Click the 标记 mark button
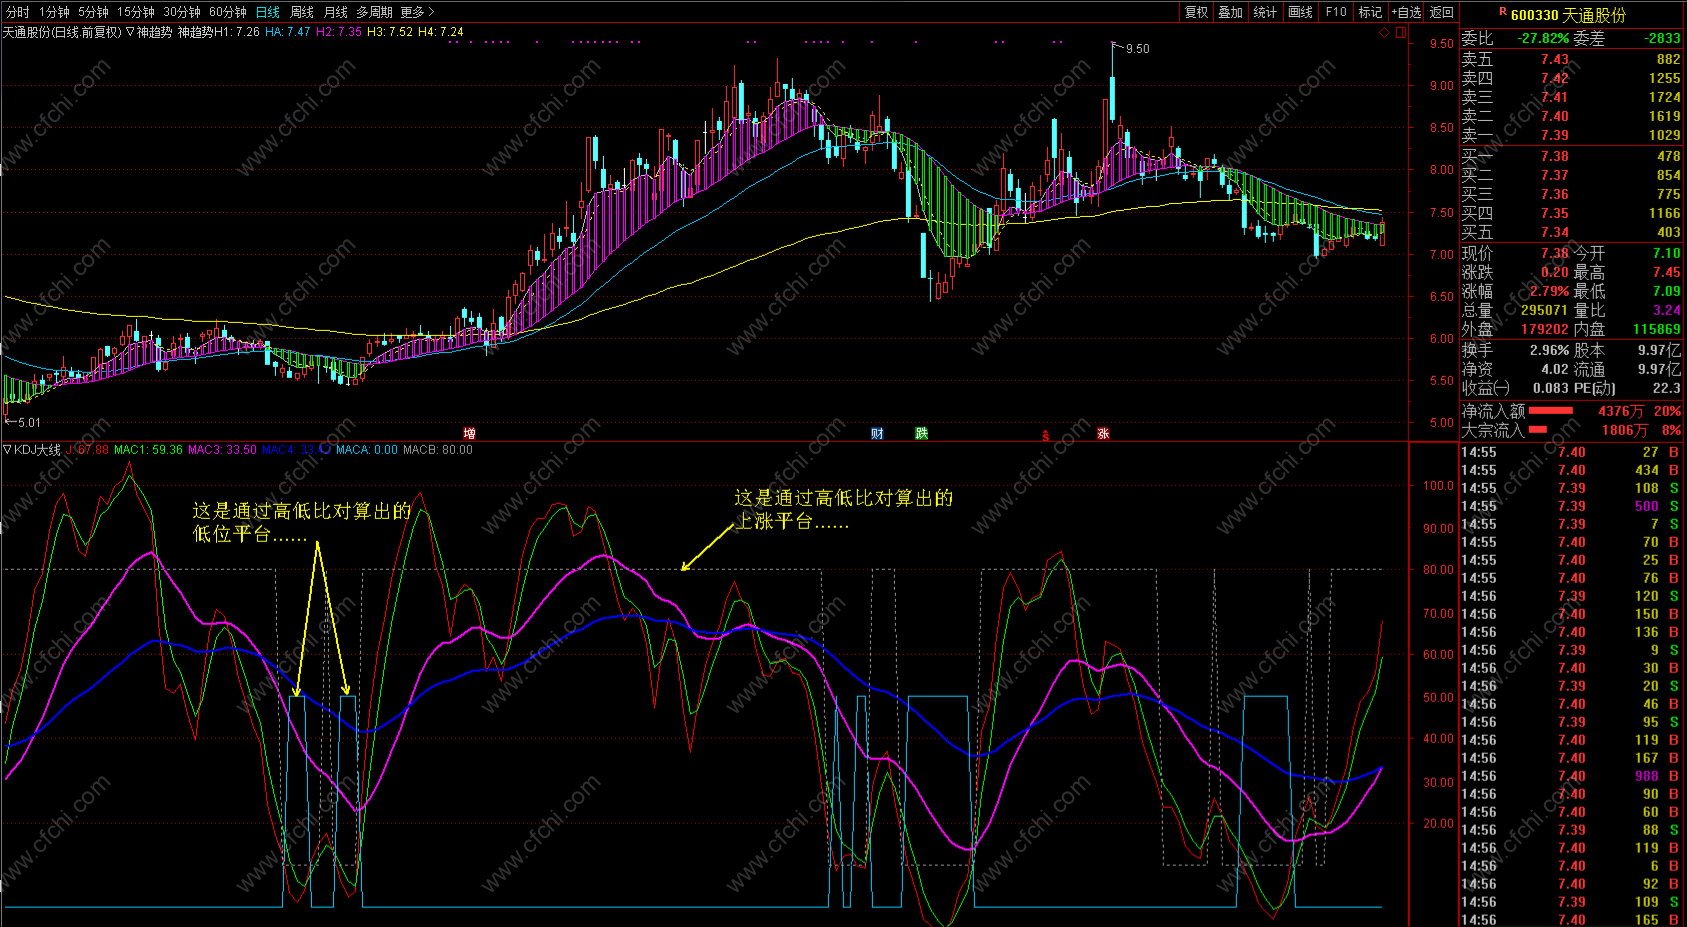1687x927 pixels. (1370, 12)
